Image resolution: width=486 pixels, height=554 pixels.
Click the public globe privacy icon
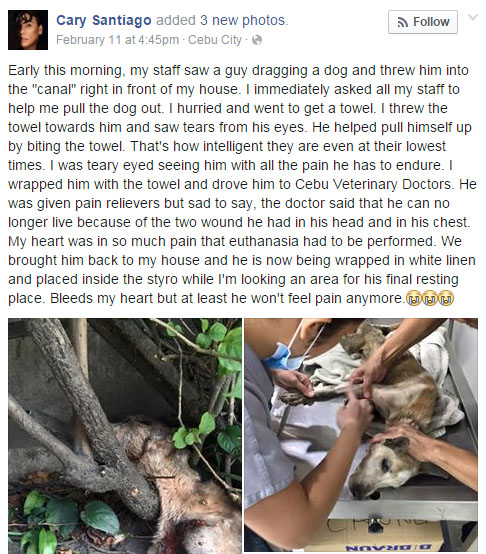[257, 40]
